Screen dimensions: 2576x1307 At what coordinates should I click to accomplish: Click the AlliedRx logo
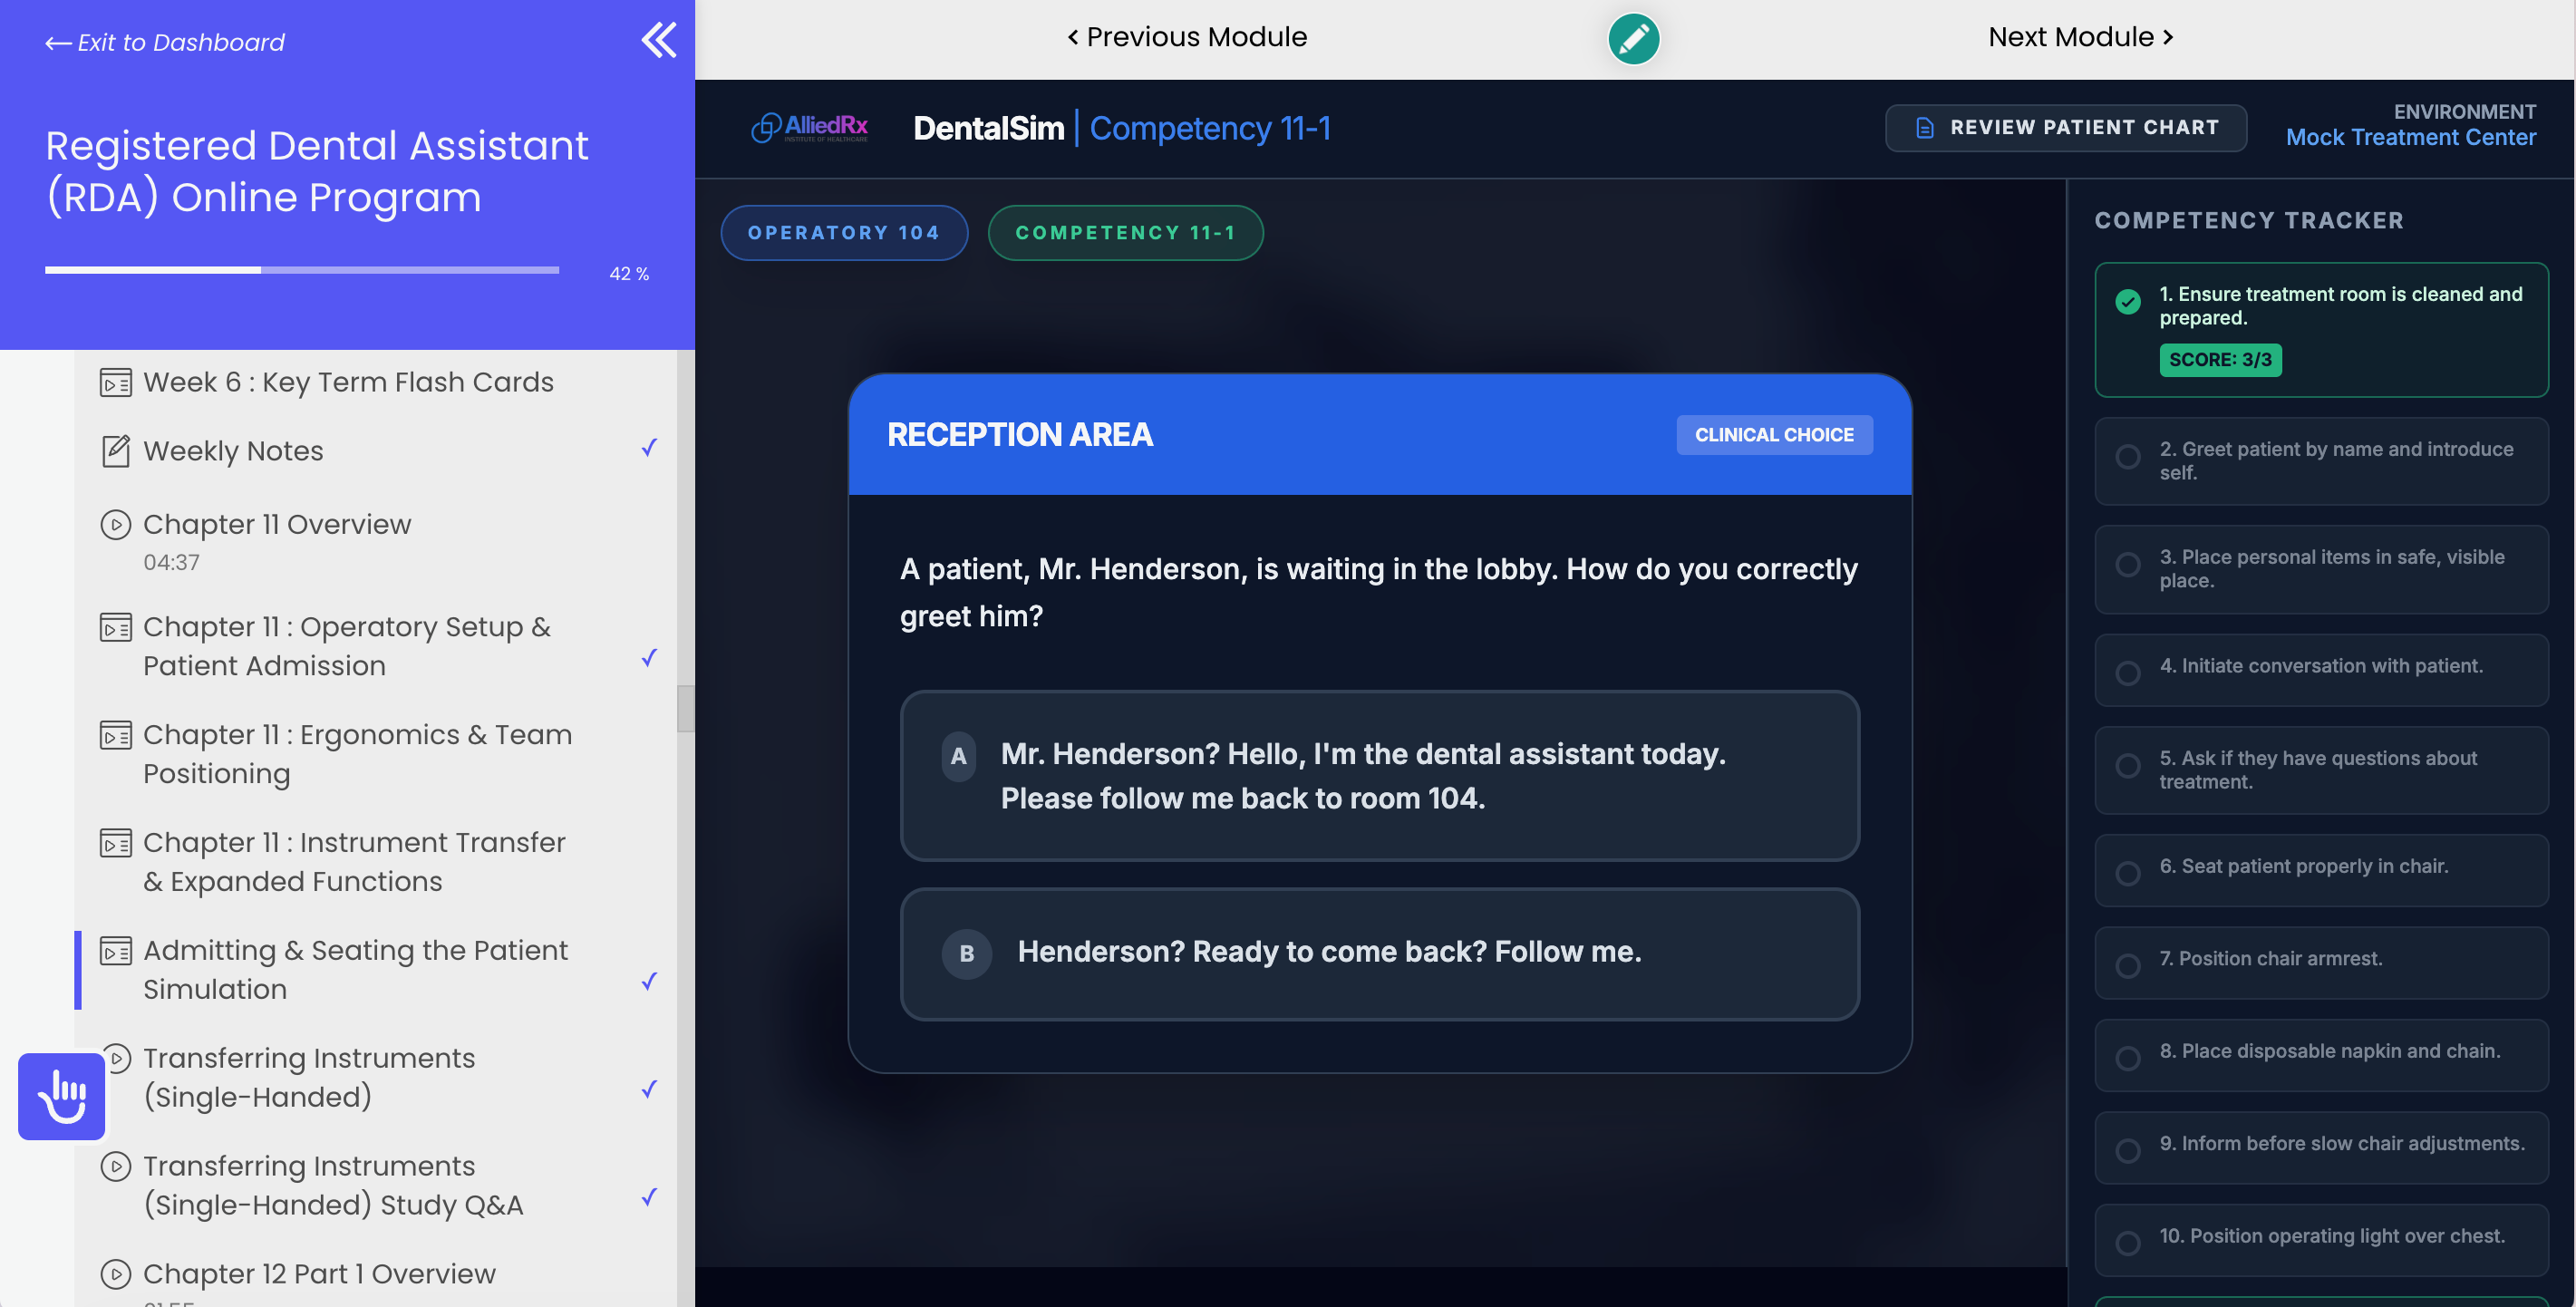(x=810, y=128)
